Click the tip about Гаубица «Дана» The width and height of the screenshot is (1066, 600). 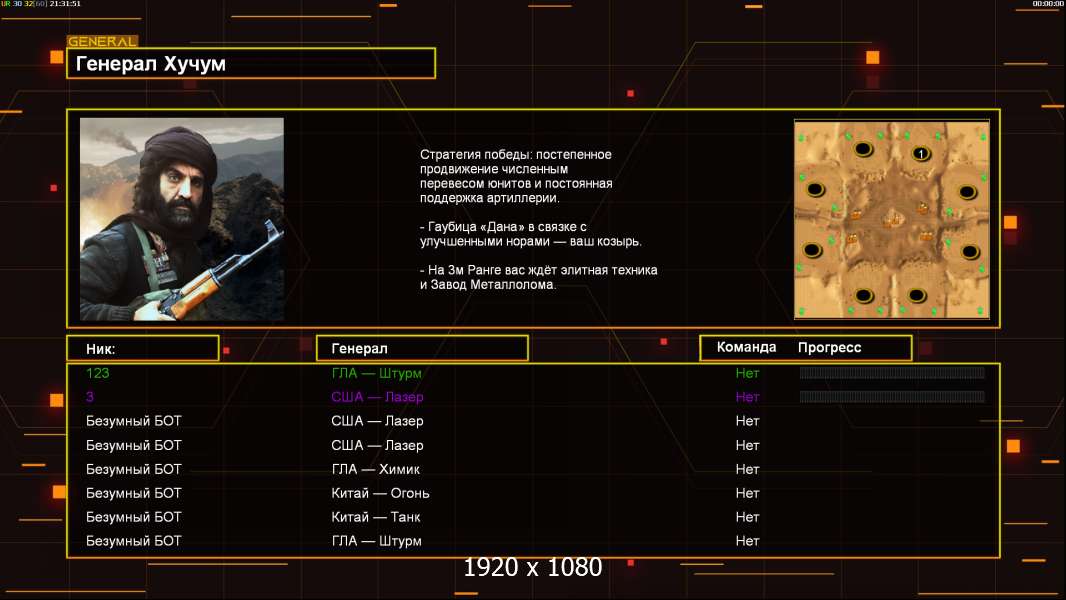pyautogui.click(x=530, y=234)
